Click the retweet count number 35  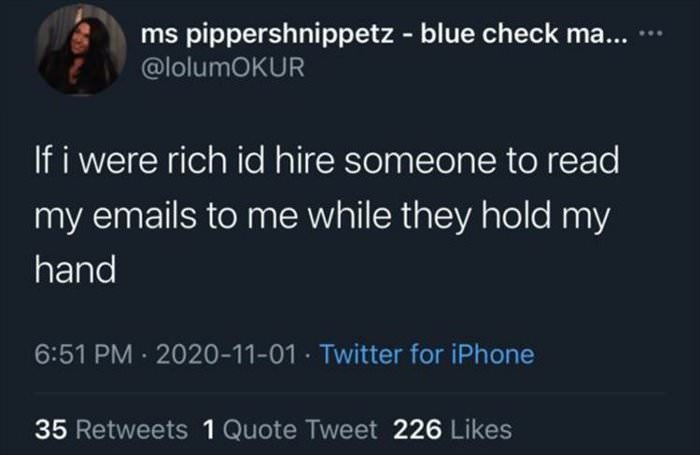[x=50, y=430]
